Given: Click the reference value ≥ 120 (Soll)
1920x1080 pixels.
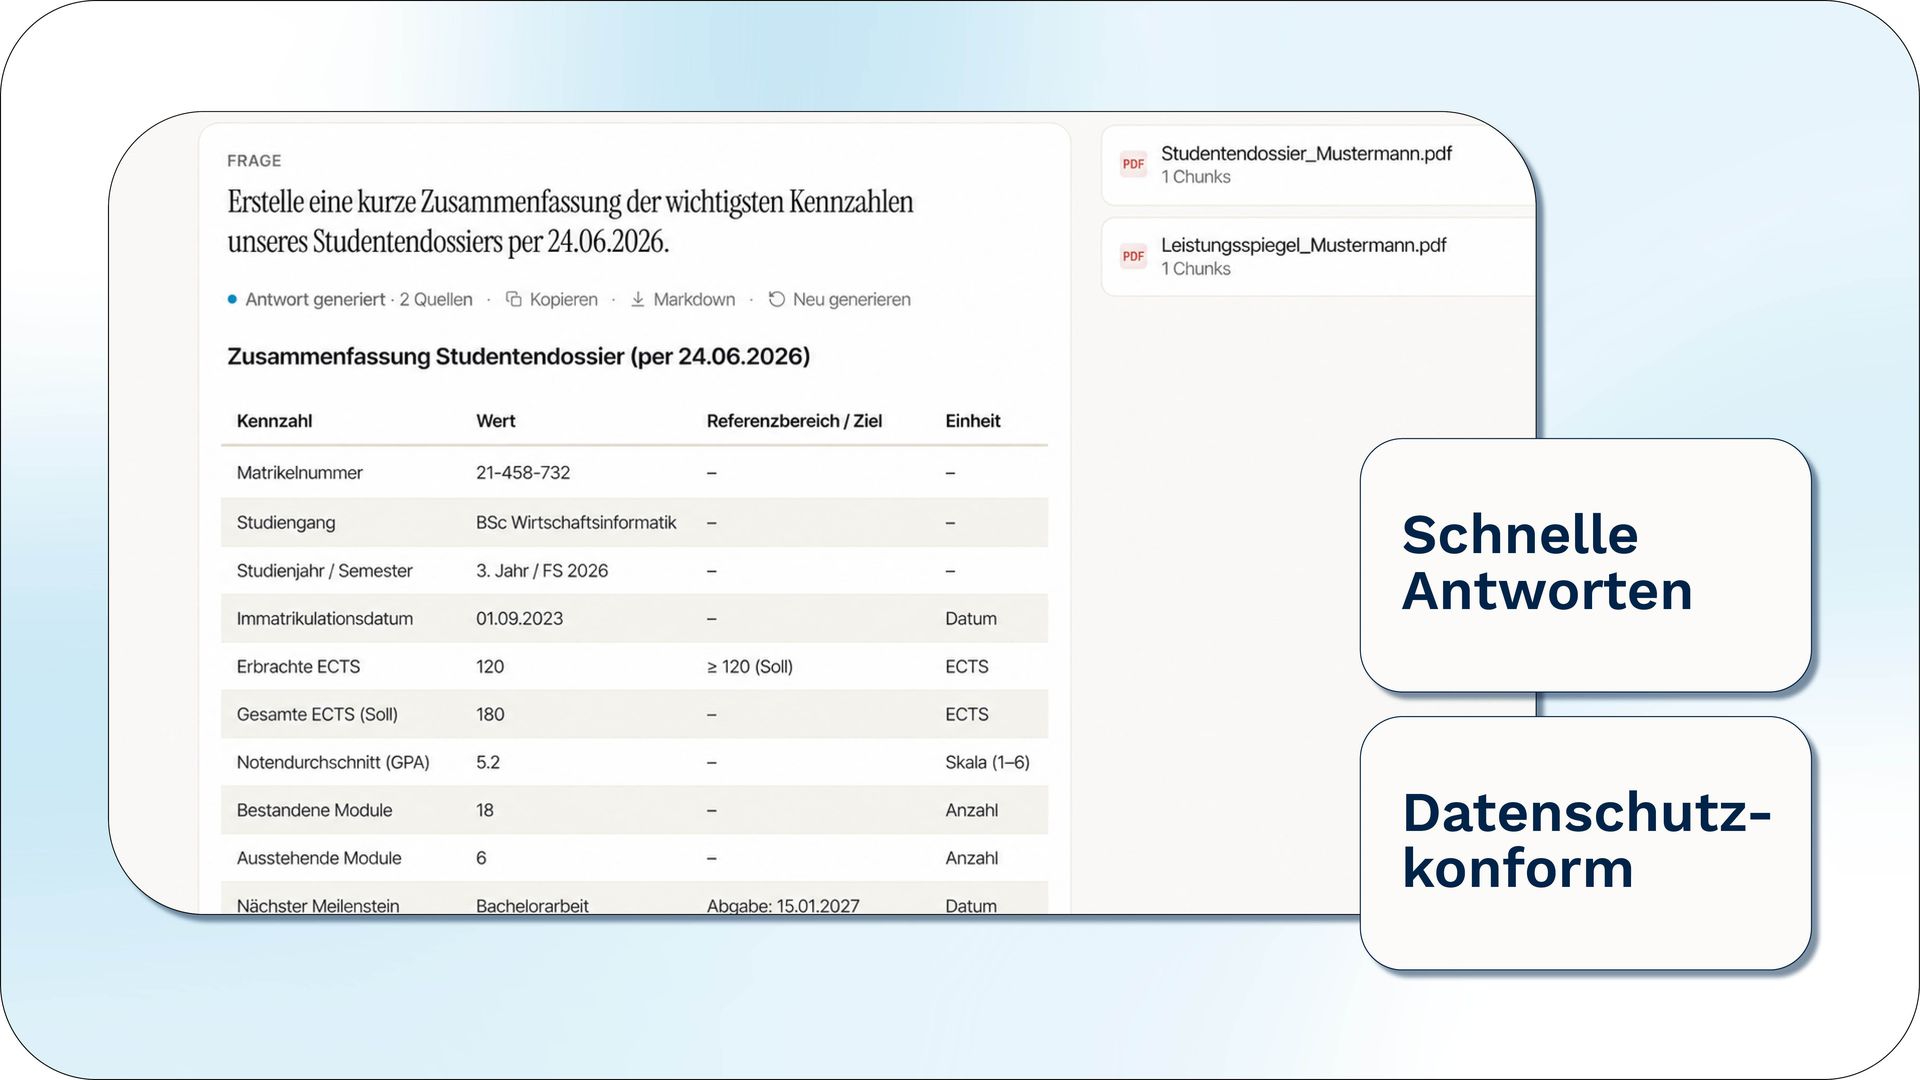Looking at the screenshot, I should point(749,667).
